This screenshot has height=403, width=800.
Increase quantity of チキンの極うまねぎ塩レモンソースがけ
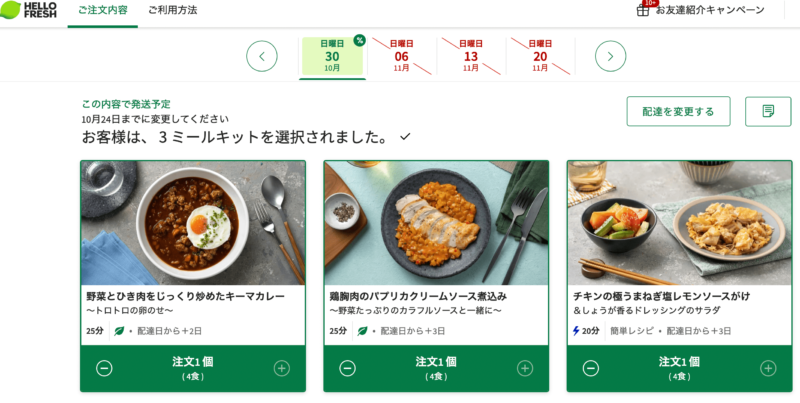(768, 368)
